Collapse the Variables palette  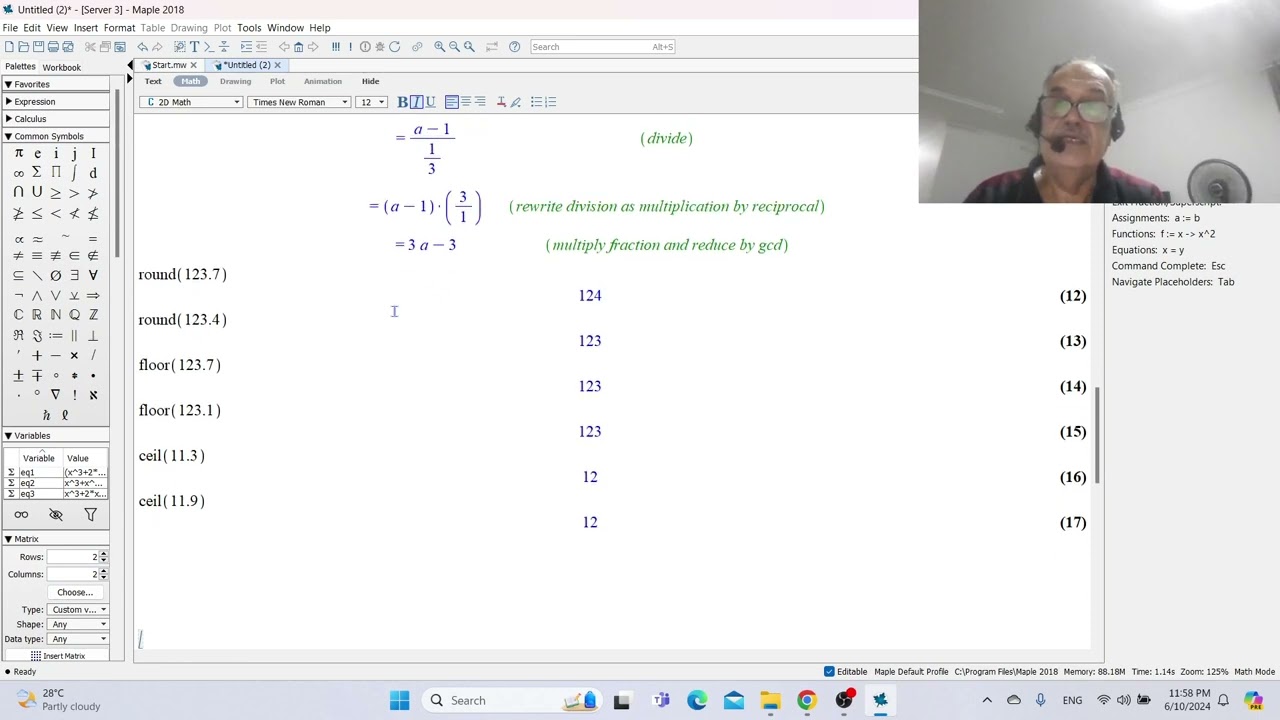tap(8, 436)
